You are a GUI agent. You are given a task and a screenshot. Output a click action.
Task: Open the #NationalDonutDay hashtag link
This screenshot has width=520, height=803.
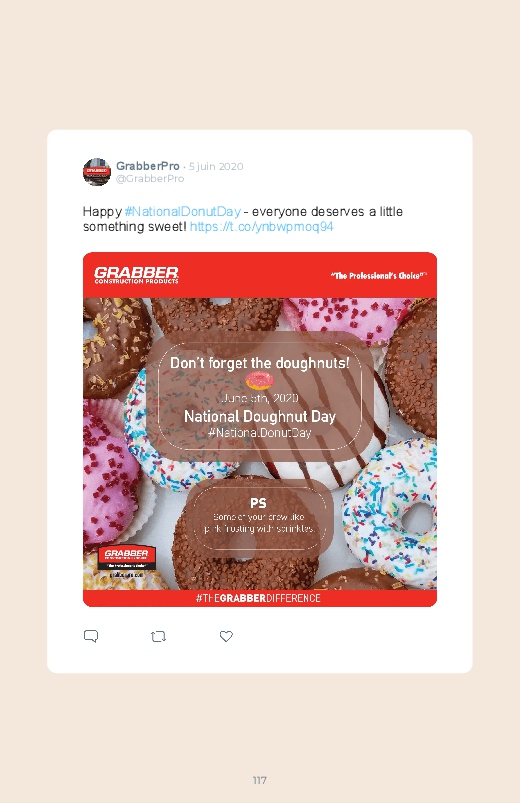click(x=182, y=212)
